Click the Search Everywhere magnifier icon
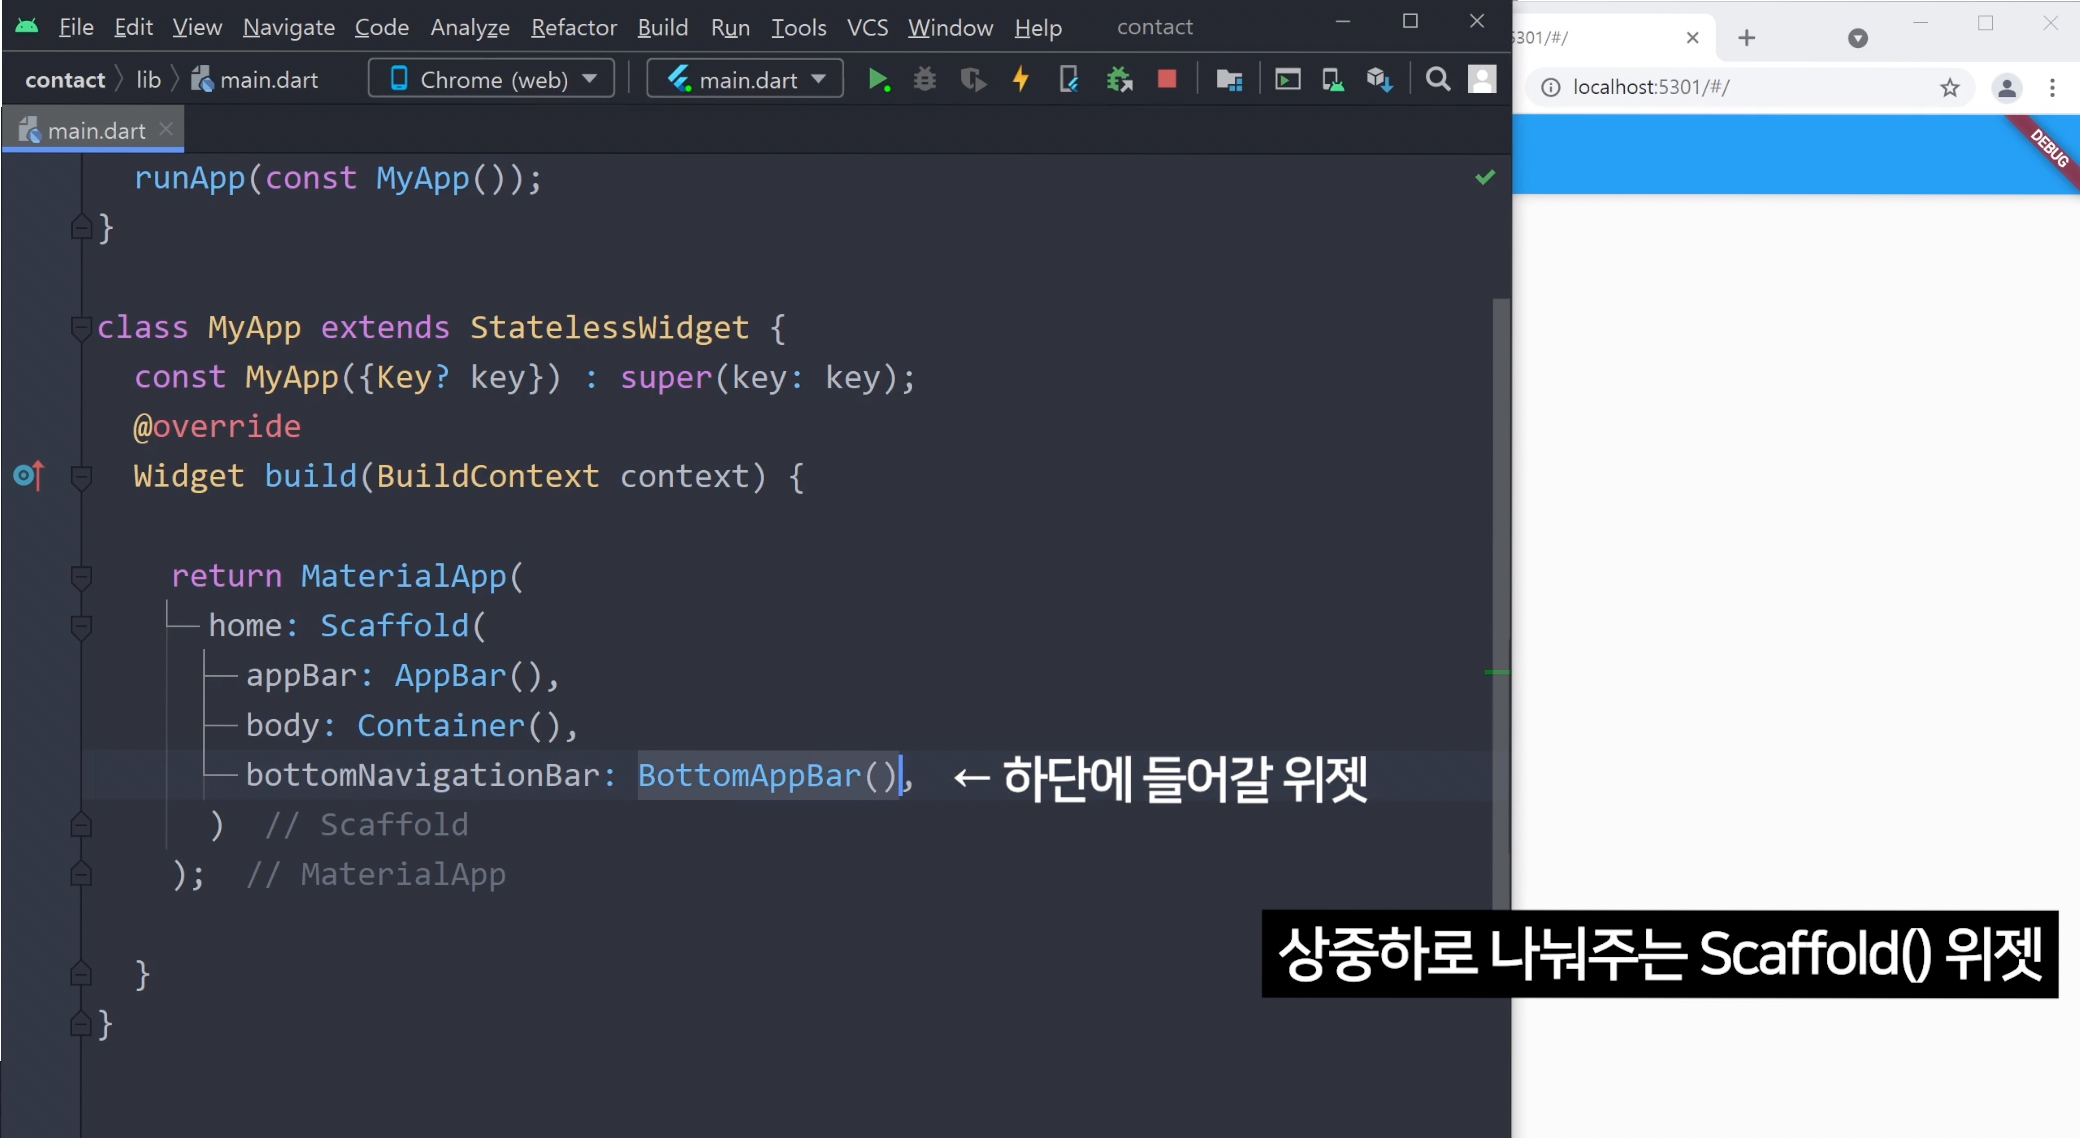This screenshot has height=1138, width=2096. click(1437, 80)
